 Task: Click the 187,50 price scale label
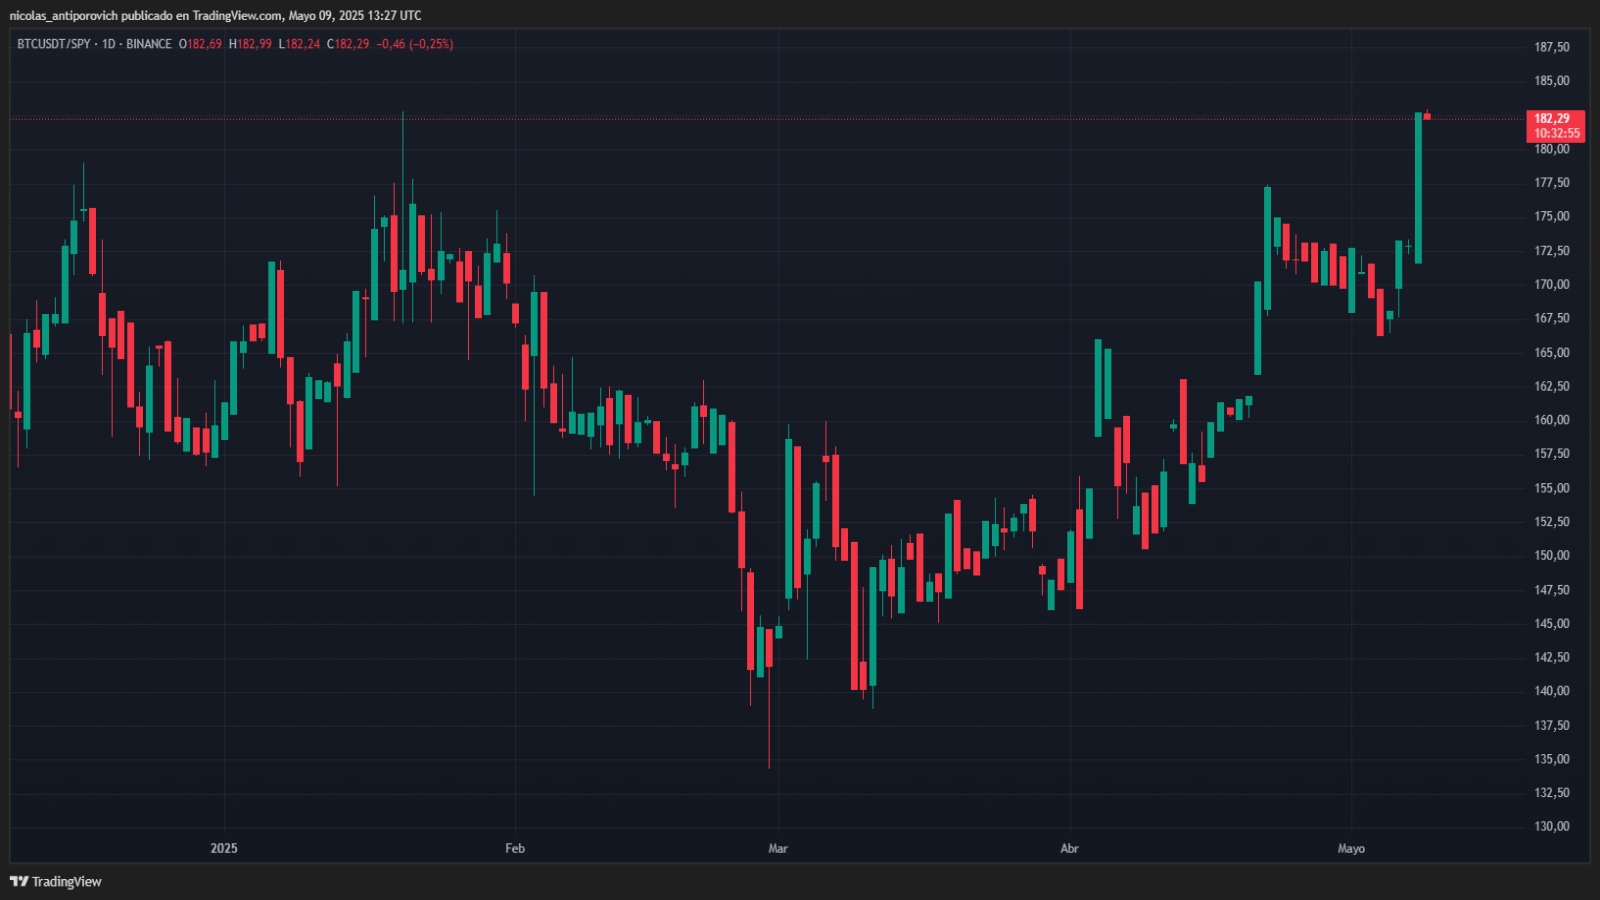tap(1552, 47)
